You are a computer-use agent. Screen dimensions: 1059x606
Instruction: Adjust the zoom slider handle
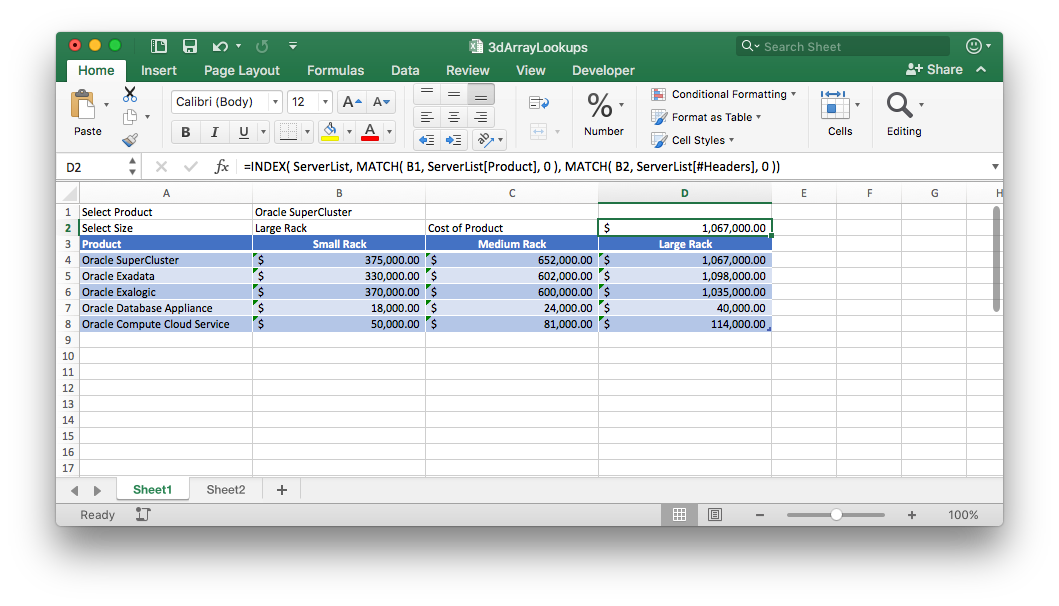coord(836,515)
